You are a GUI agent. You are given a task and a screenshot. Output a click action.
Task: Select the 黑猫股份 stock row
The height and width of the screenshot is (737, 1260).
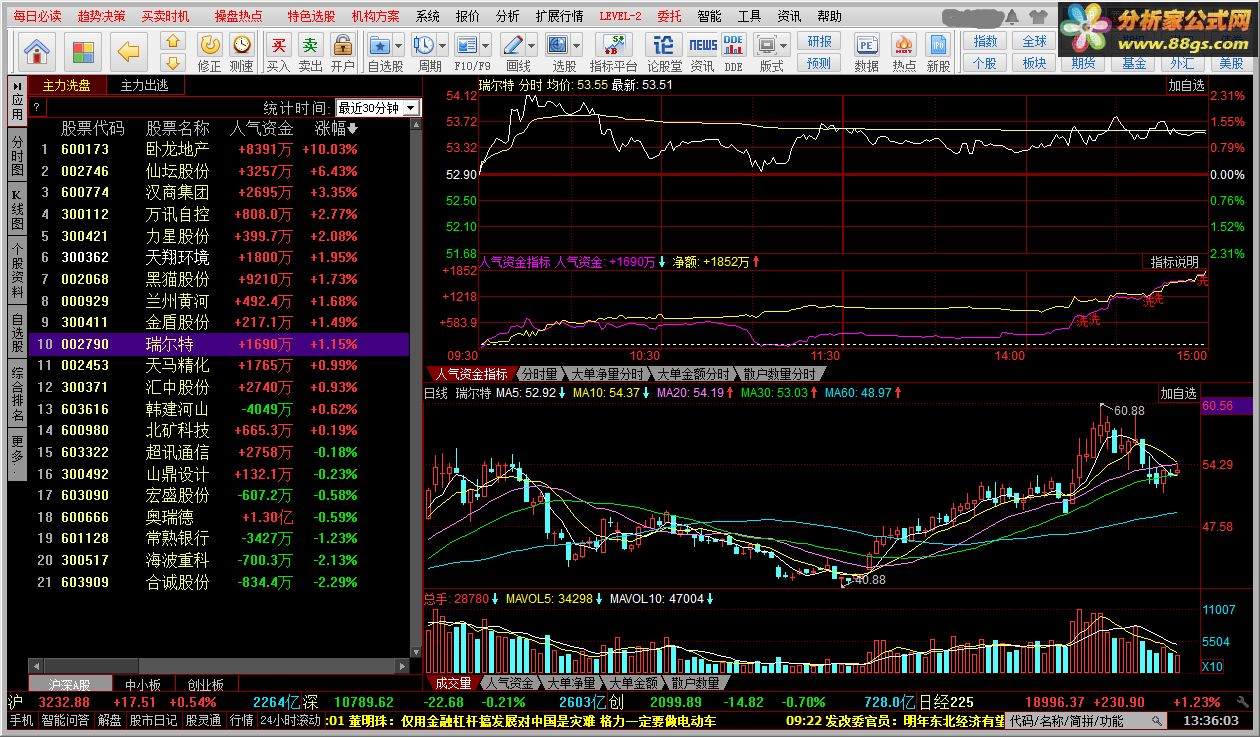[x=219, y=279]
